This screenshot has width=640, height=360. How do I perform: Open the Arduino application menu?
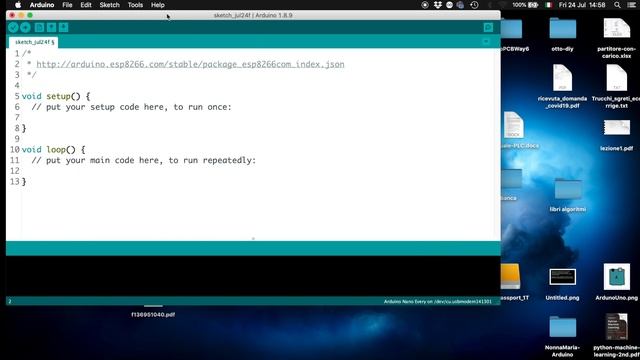pos(42,5)
